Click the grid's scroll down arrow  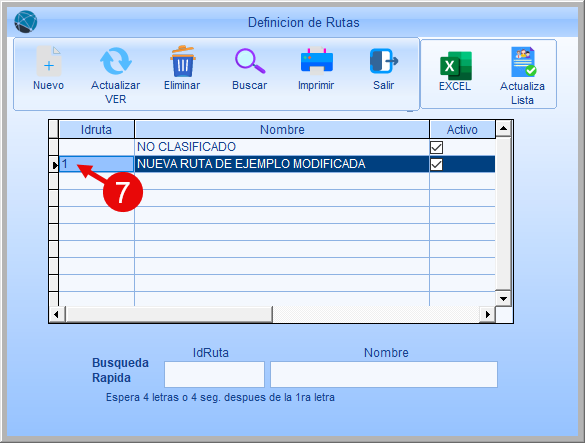click(x=503, y=299)
